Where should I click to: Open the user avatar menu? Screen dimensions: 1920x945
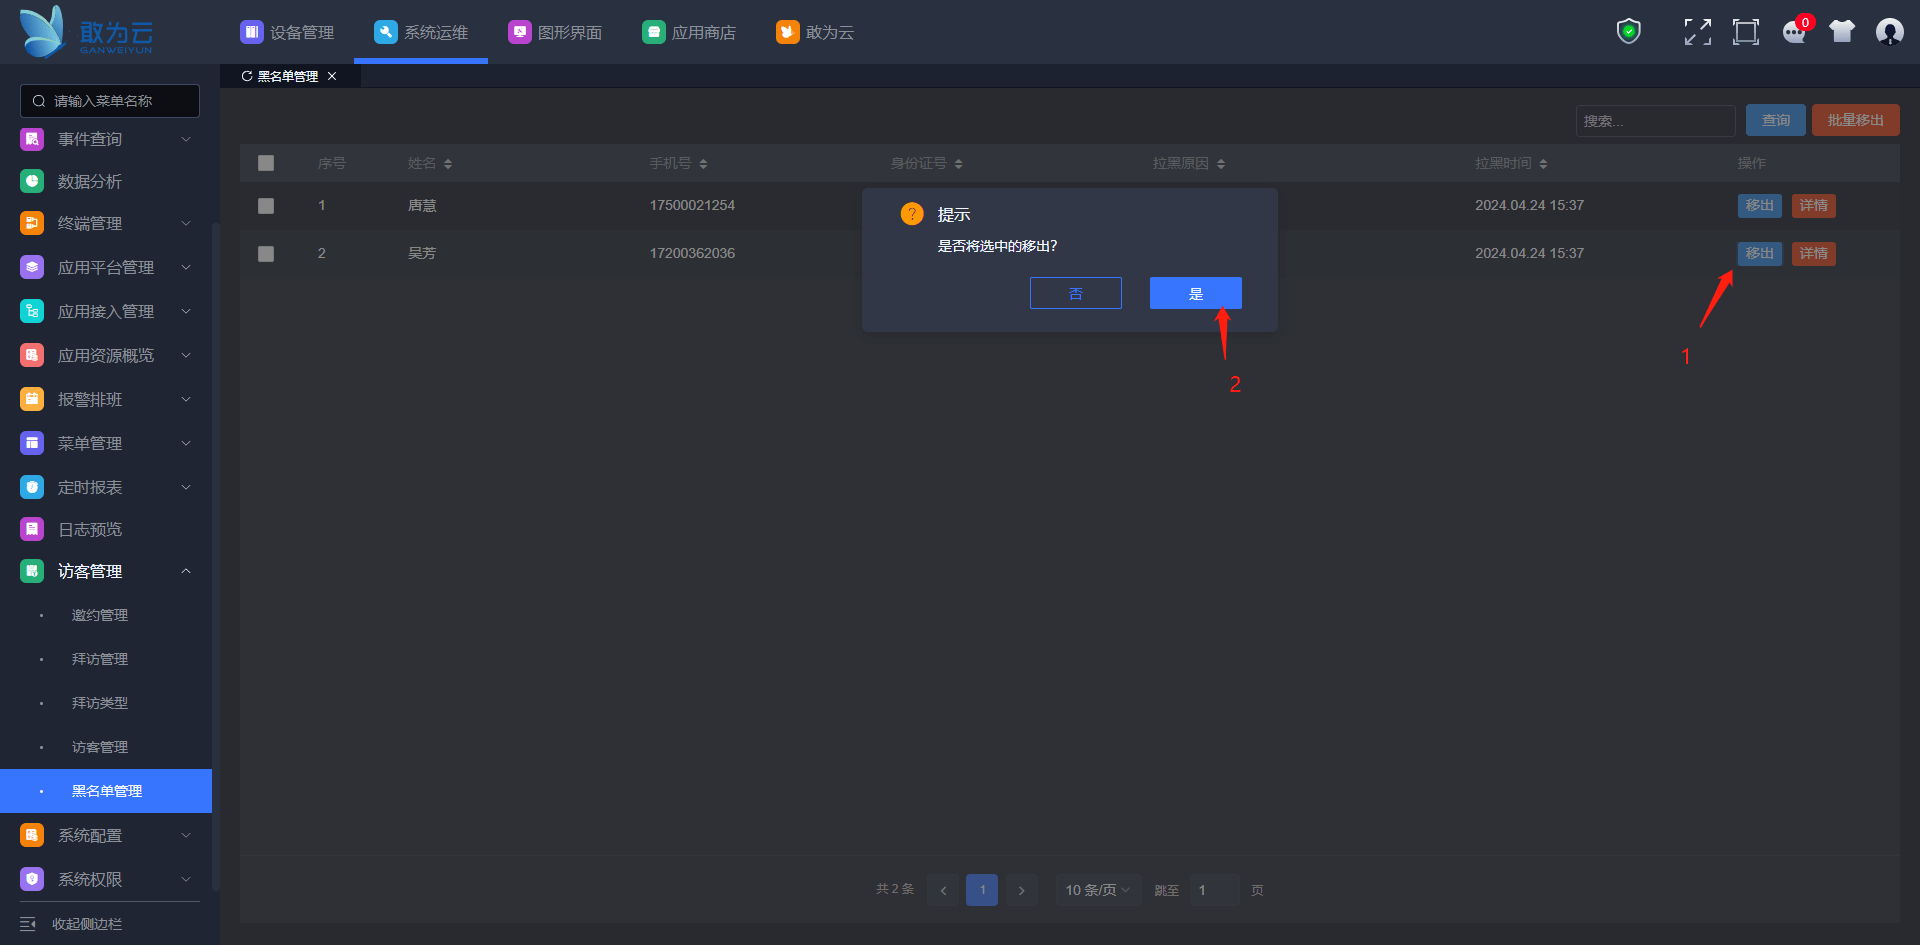pos(1890,32)
